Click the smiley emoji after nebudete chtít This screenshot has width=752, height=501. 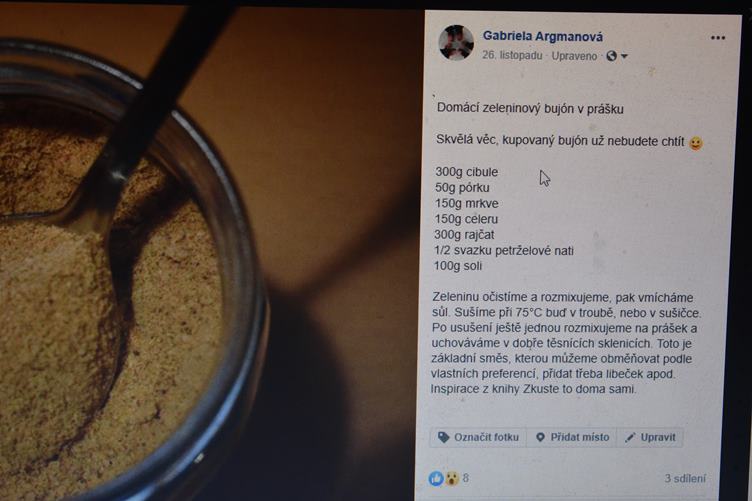click(696, 143)
